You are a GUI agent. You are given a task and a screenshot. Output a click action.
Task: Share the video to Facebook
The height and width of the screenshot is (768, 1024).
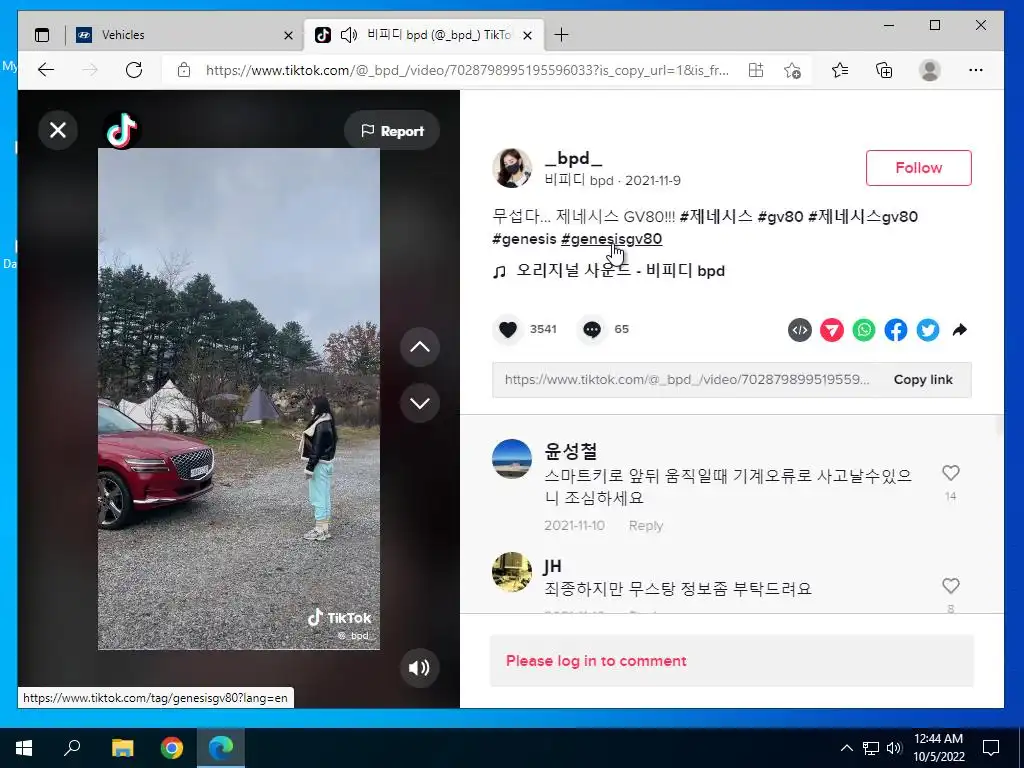tap(895, 330)
